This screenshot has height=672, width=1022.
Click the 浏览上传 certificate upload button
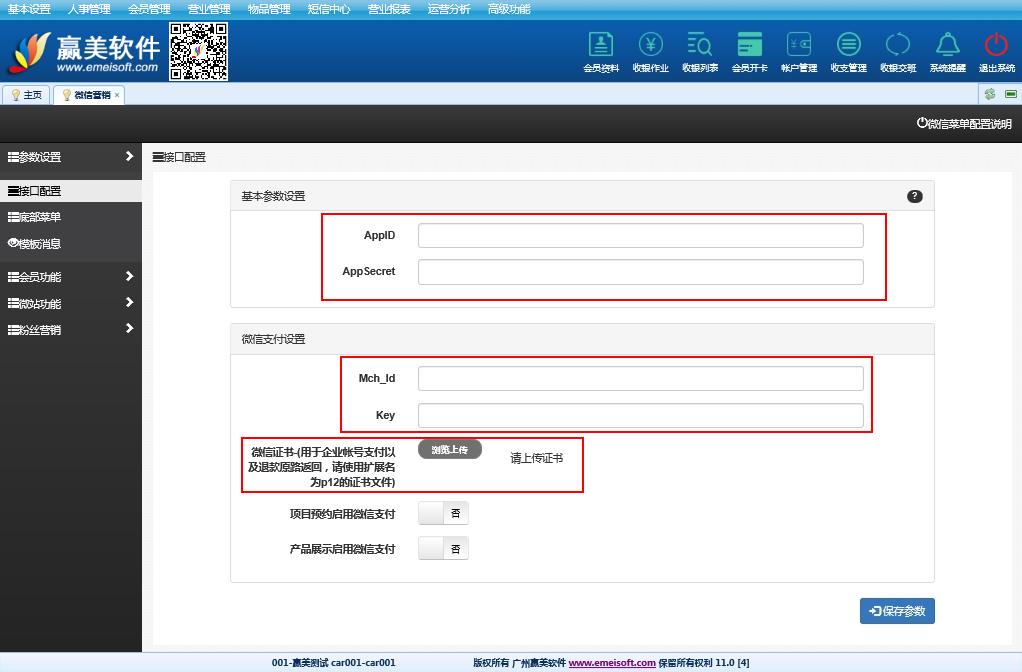[450, 450]
